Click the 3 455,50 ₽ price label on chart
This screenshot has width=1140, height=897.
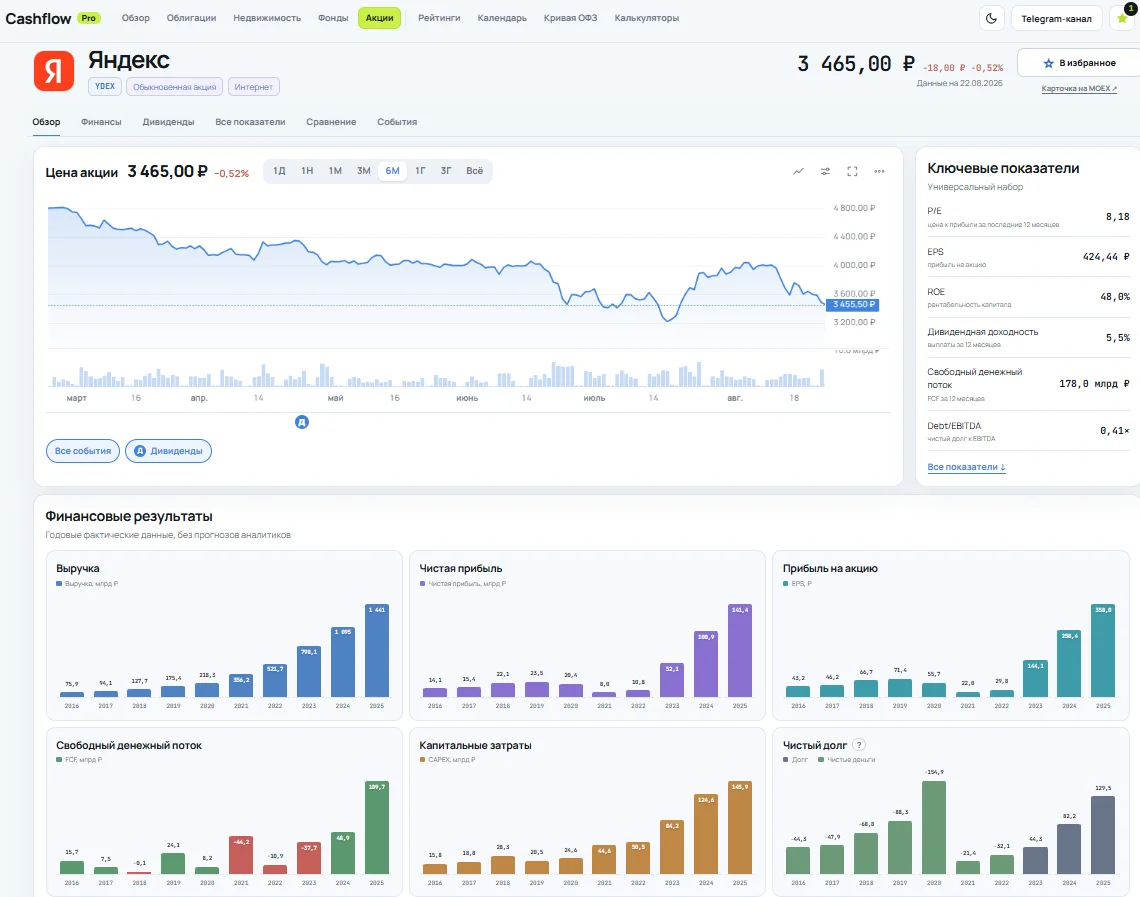[x=853, y=305]
